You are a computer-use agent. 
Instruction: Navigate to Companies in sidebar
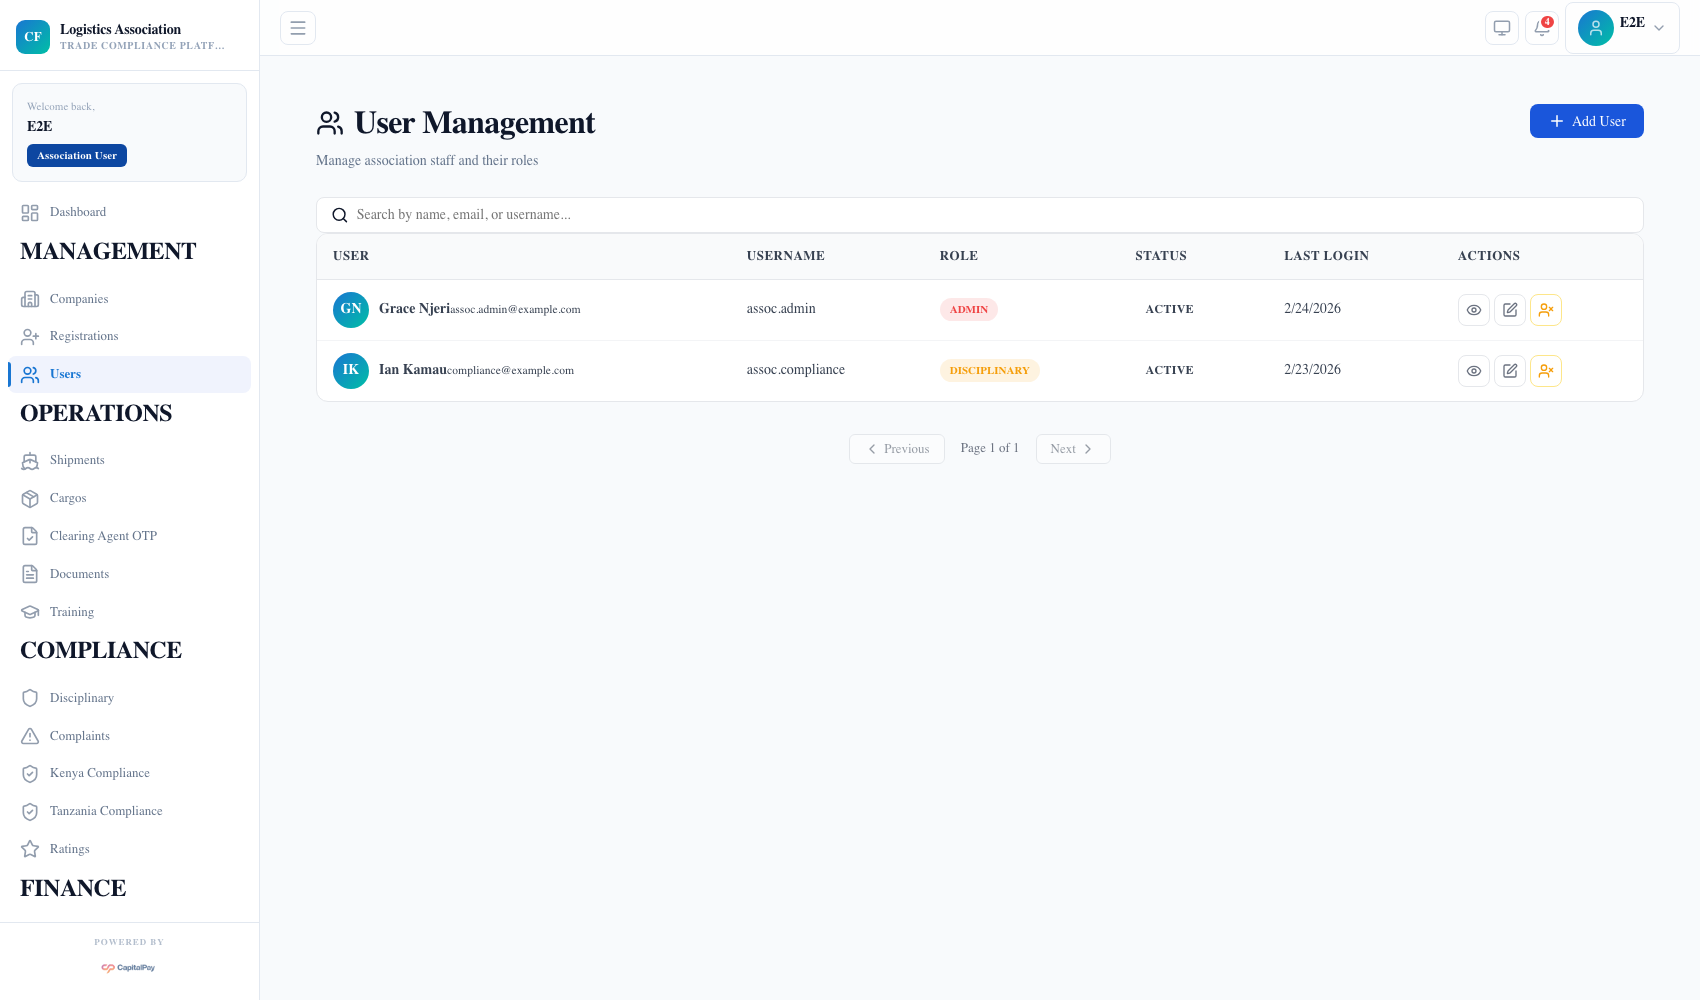pos(79,299)
